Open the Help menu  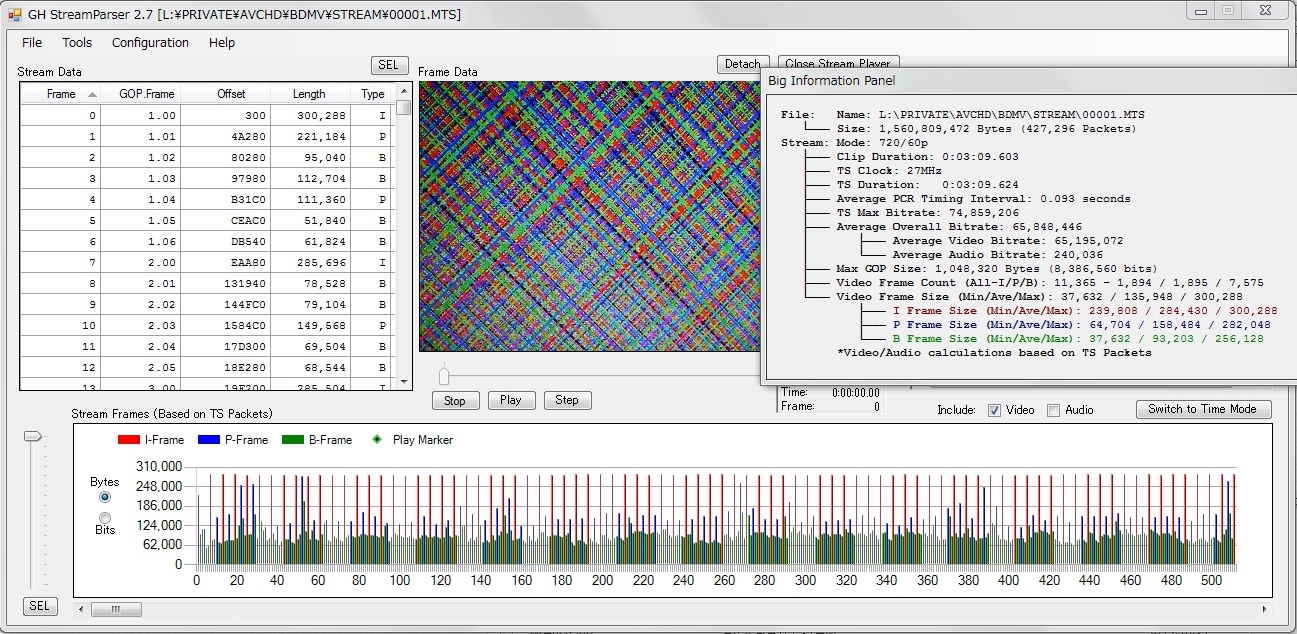(x=222, y=43)
